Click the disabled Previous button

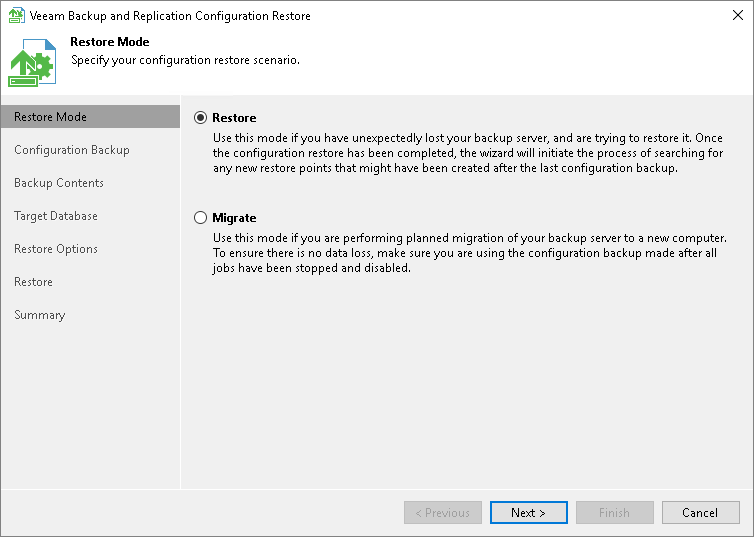(x=443, y=513)
